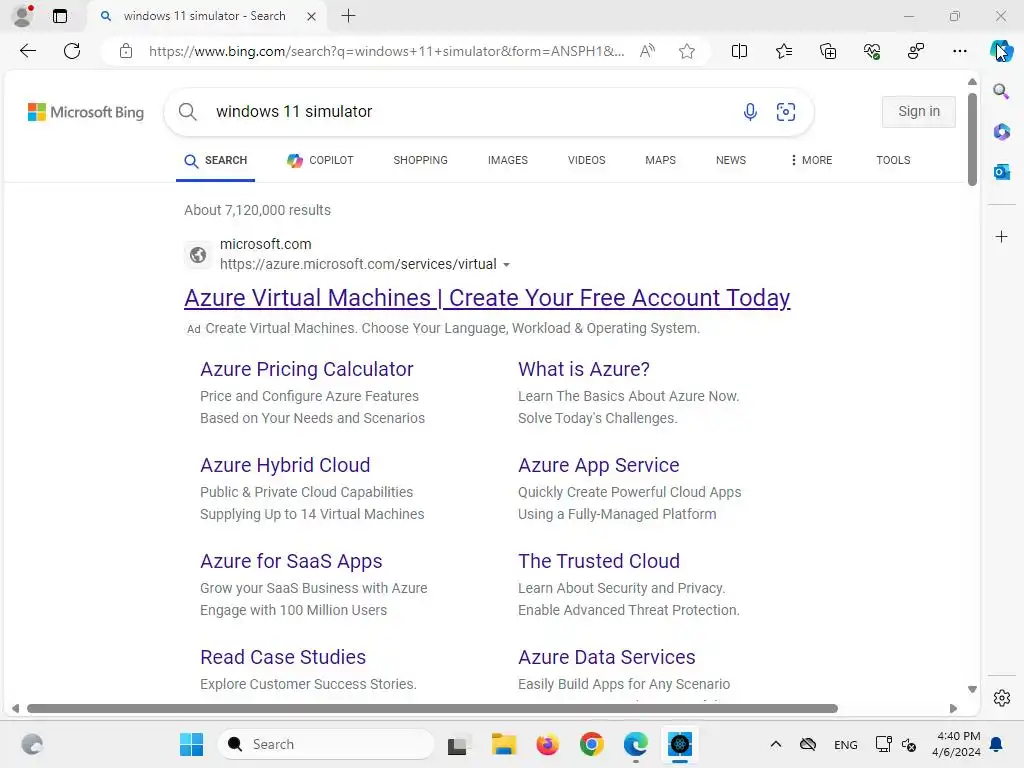Image resolution: width=1024 pixels, height=768 pixels.
Task: Add this page to favorites
Action: click(x=687, y=52)
